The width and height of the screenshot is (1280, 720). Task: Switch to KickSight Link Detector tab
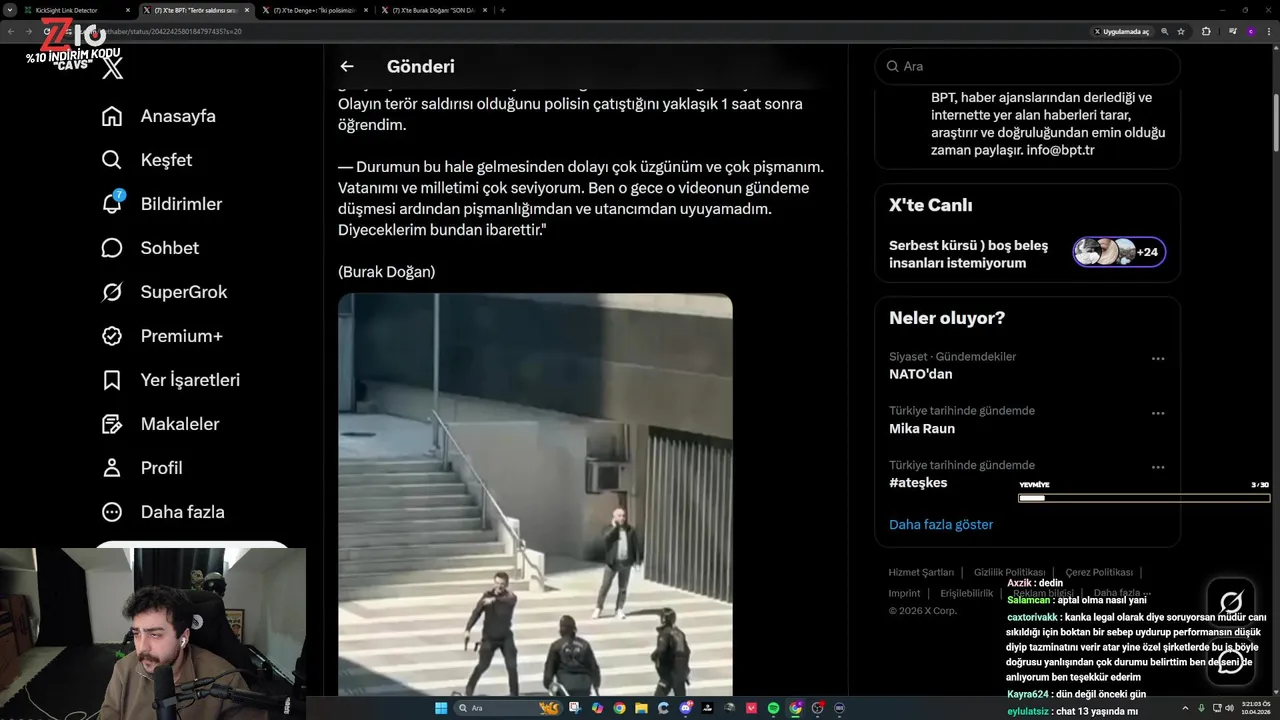point(79,10)
